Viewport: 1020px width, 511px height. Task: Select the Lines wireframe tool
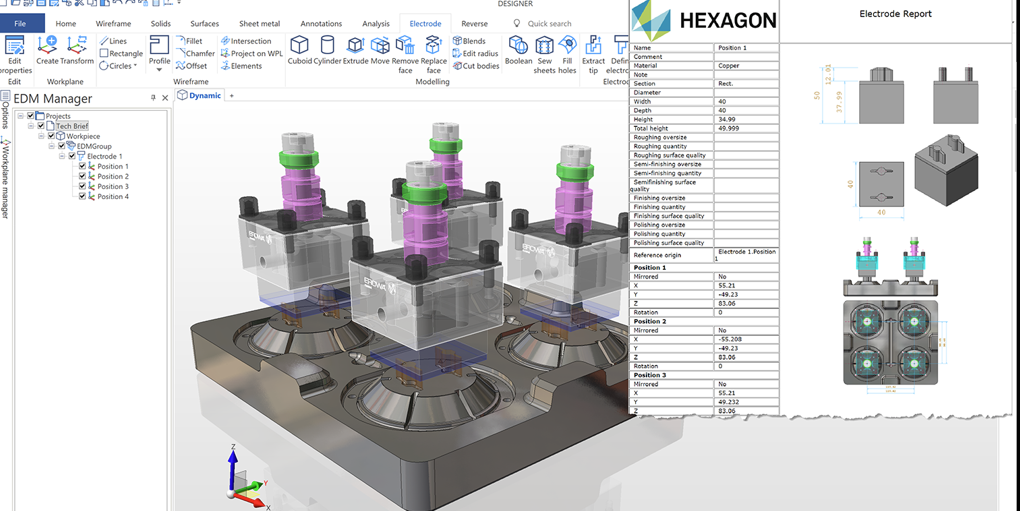click(113, 41)
